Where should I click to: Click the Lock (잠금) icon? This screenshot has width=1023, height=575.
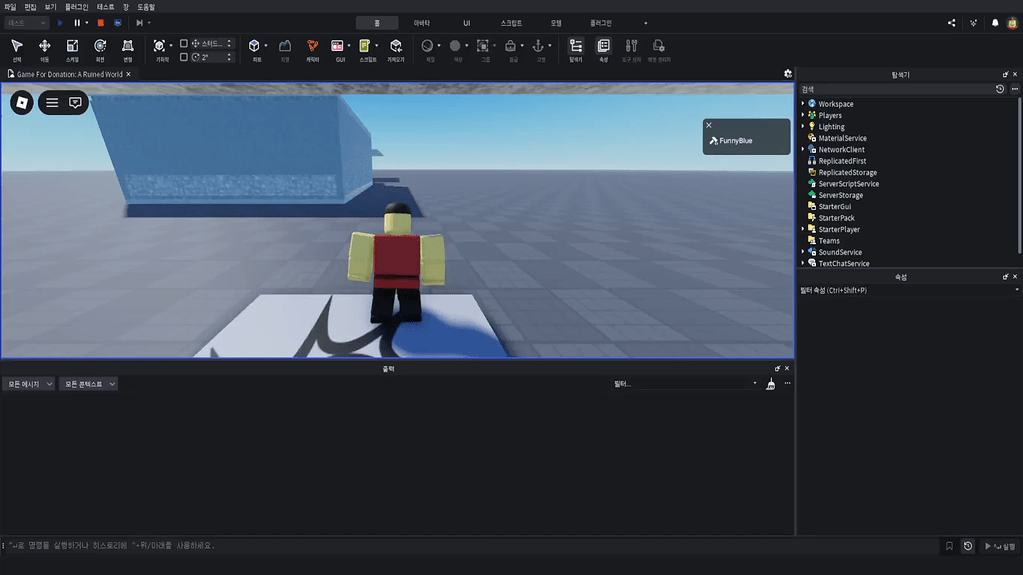point(510,46)
